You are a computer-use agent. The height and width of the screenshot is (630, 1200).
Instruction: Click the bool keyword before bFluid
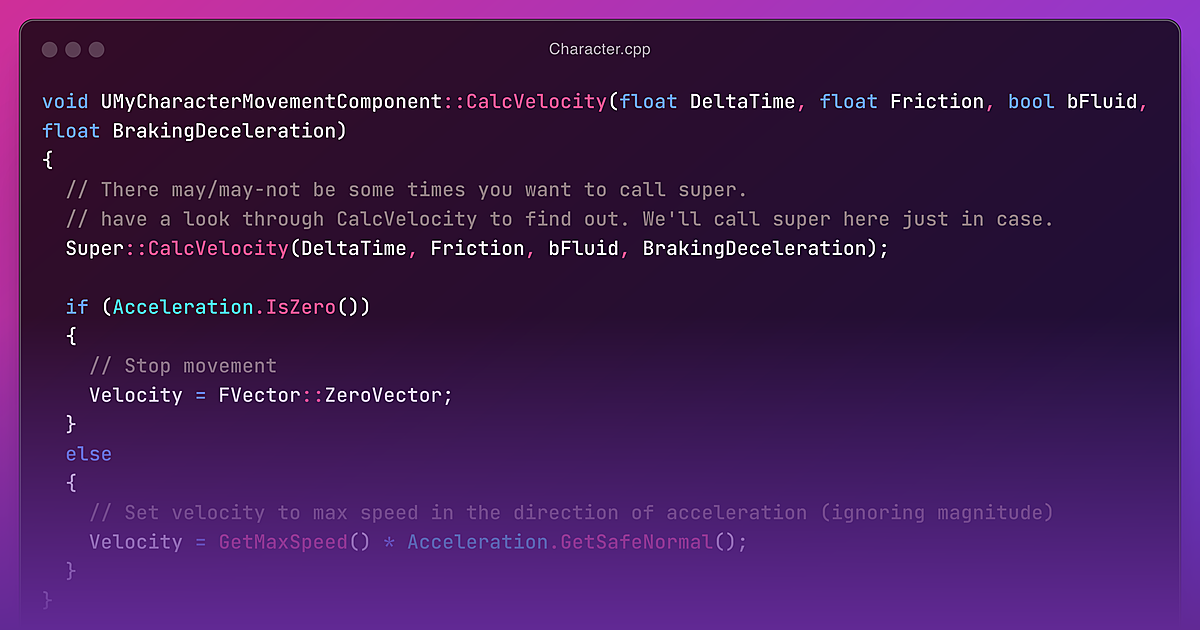1031,102
